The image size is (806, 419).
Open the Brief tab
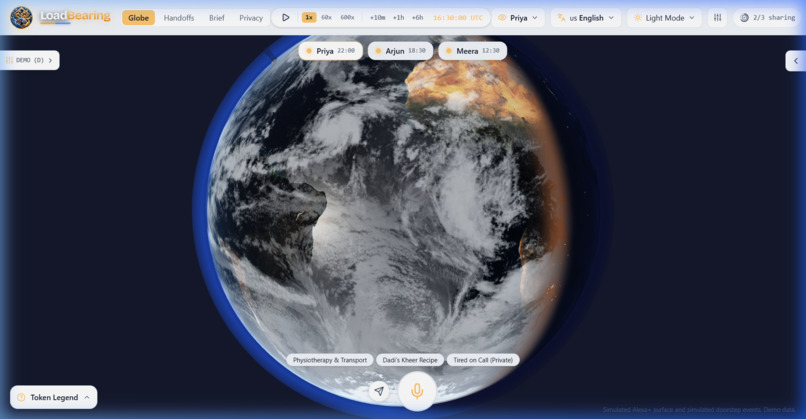[216, 17]
